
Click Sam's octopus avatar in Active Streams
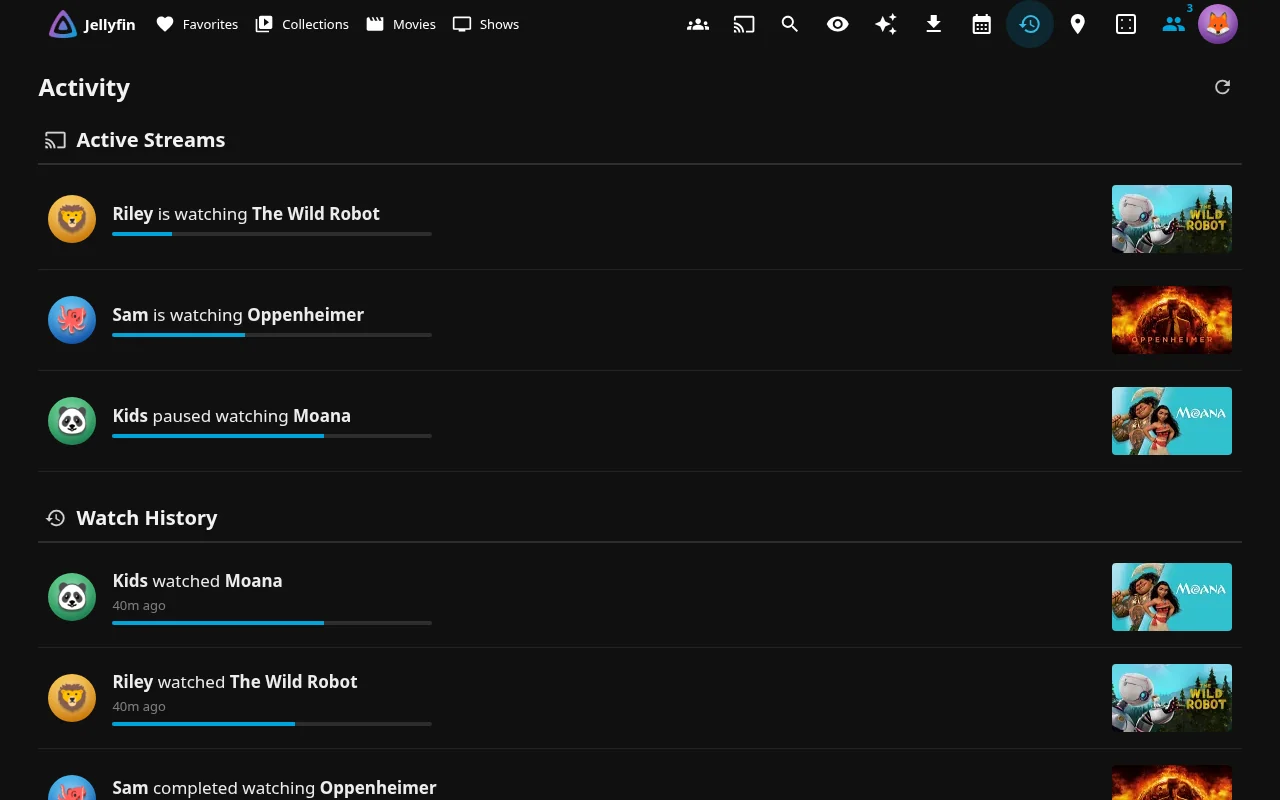pos(72,320)
